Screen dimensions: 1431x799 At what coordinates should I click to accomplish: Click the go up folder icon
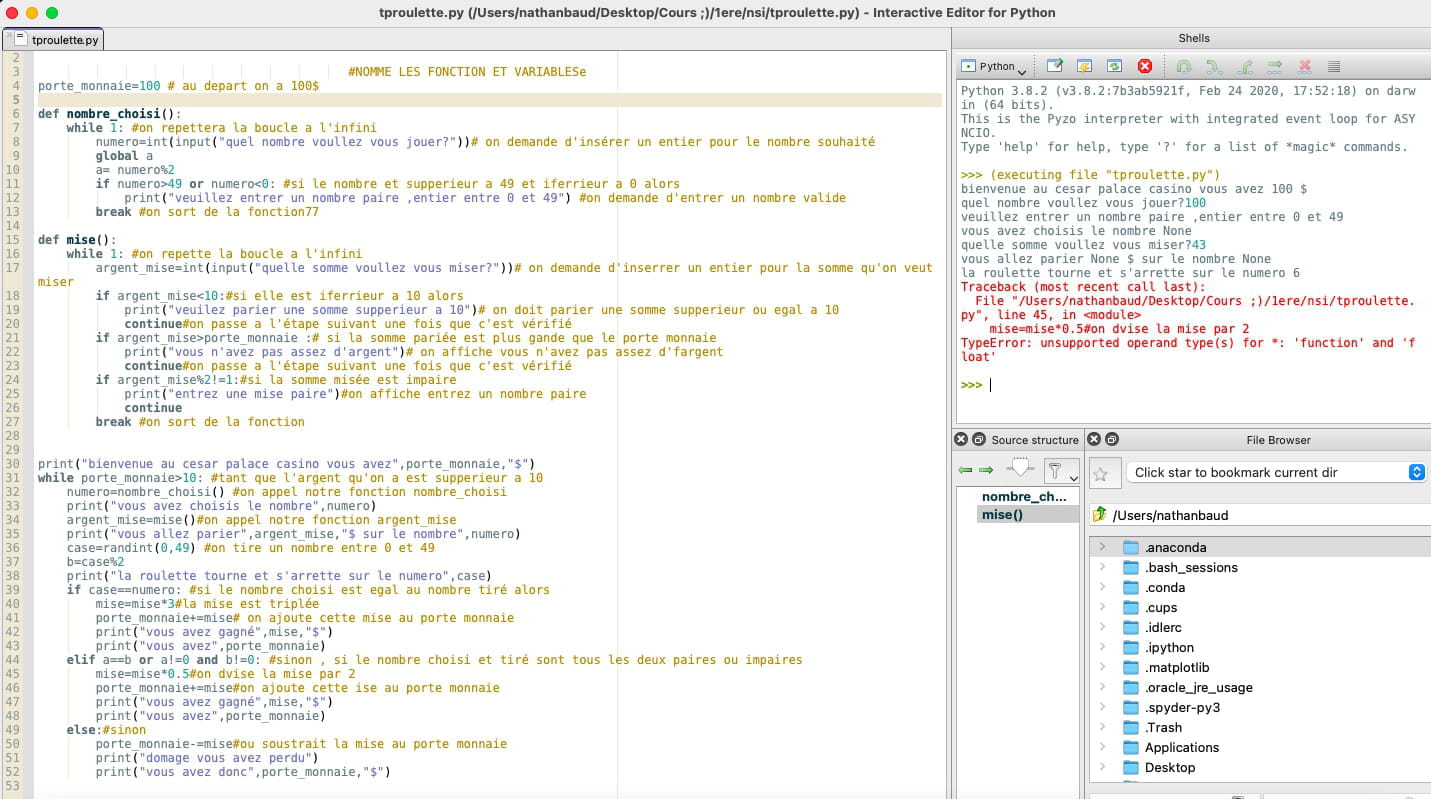[1100, 515]
